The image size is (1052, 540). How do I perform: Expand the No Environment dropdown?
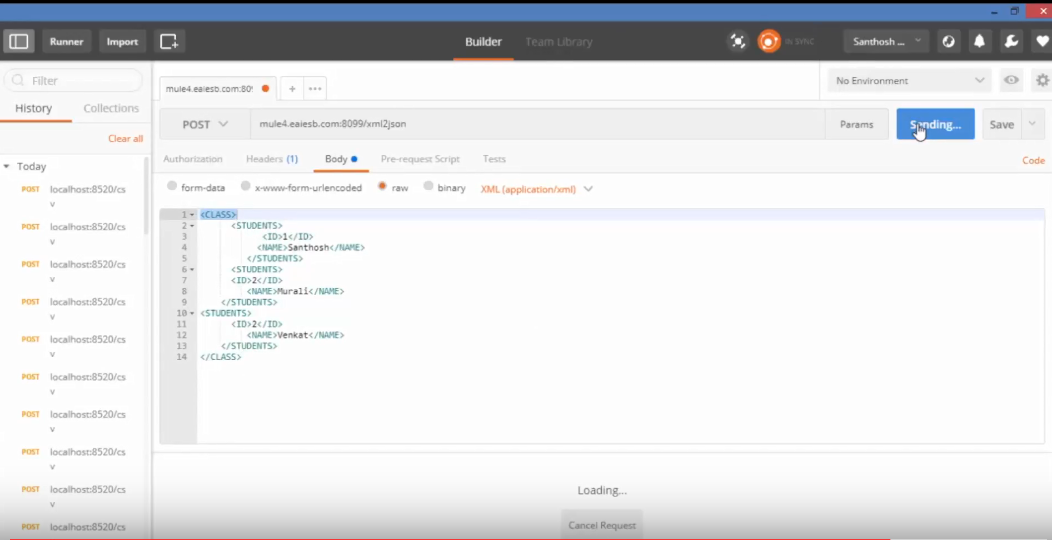pos(909,80)
